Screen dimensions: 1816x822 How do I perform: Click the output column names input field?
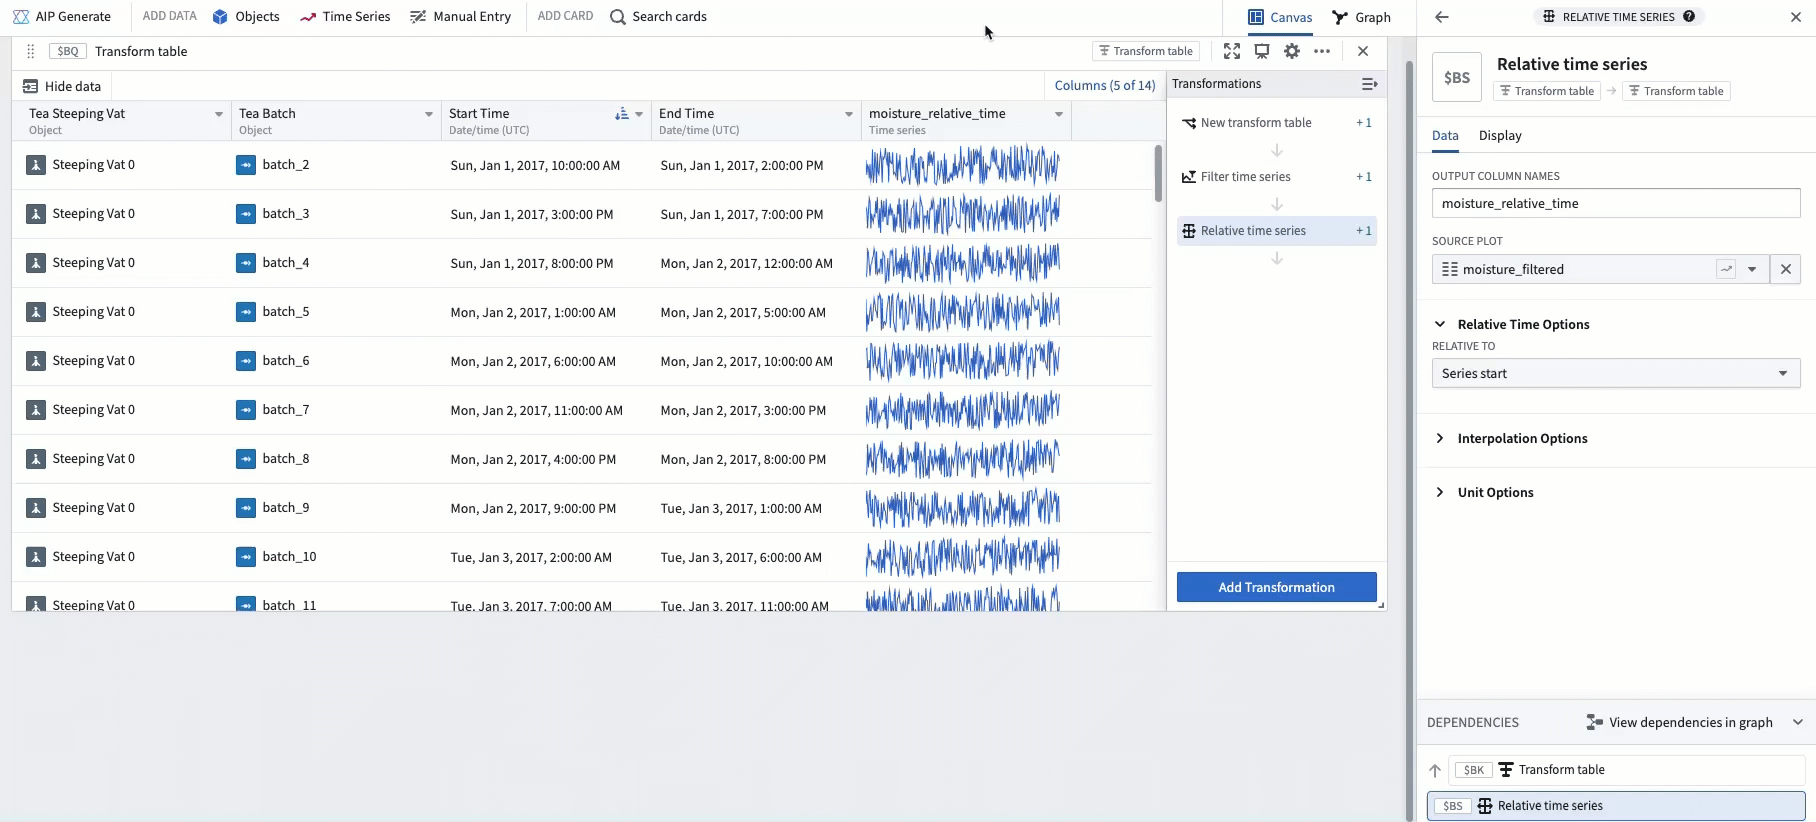[1615, 203]
